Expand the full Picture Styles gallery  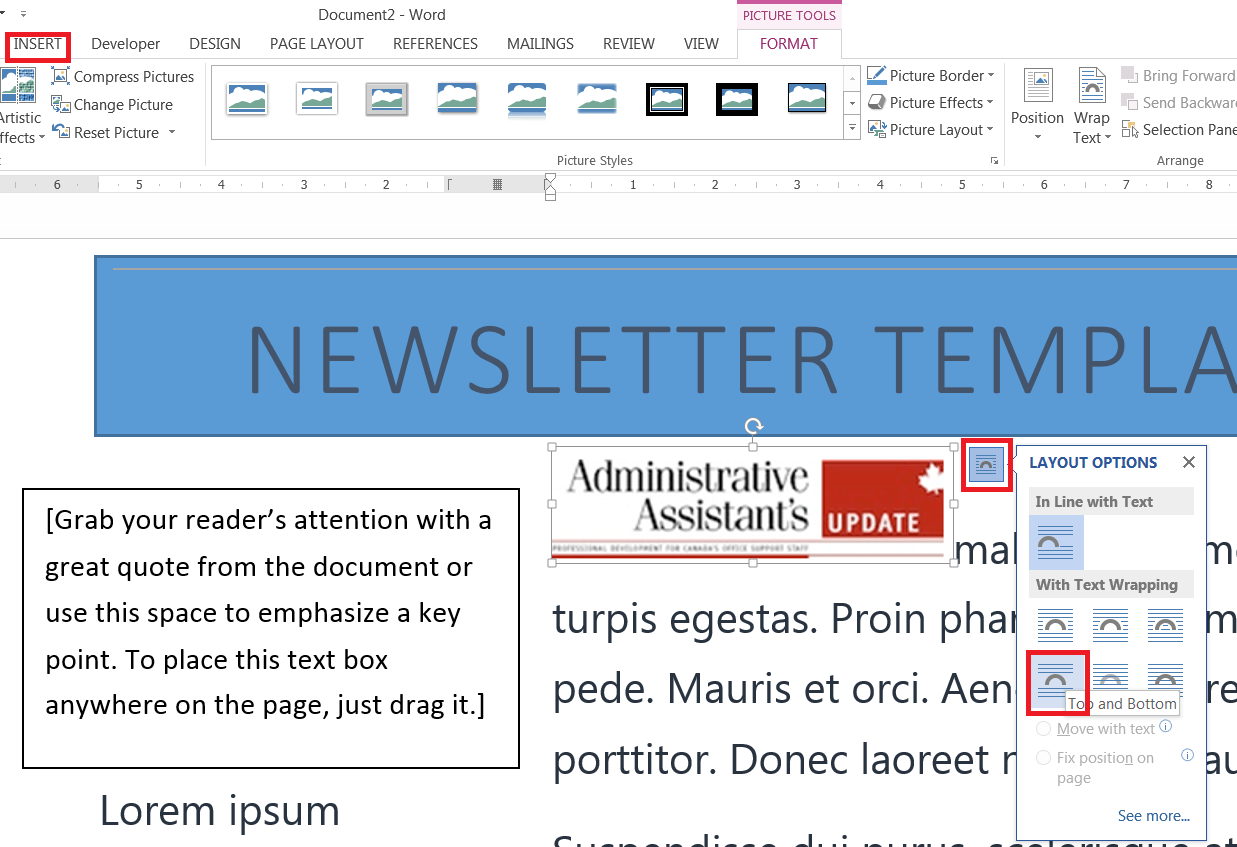coord(852,127)
